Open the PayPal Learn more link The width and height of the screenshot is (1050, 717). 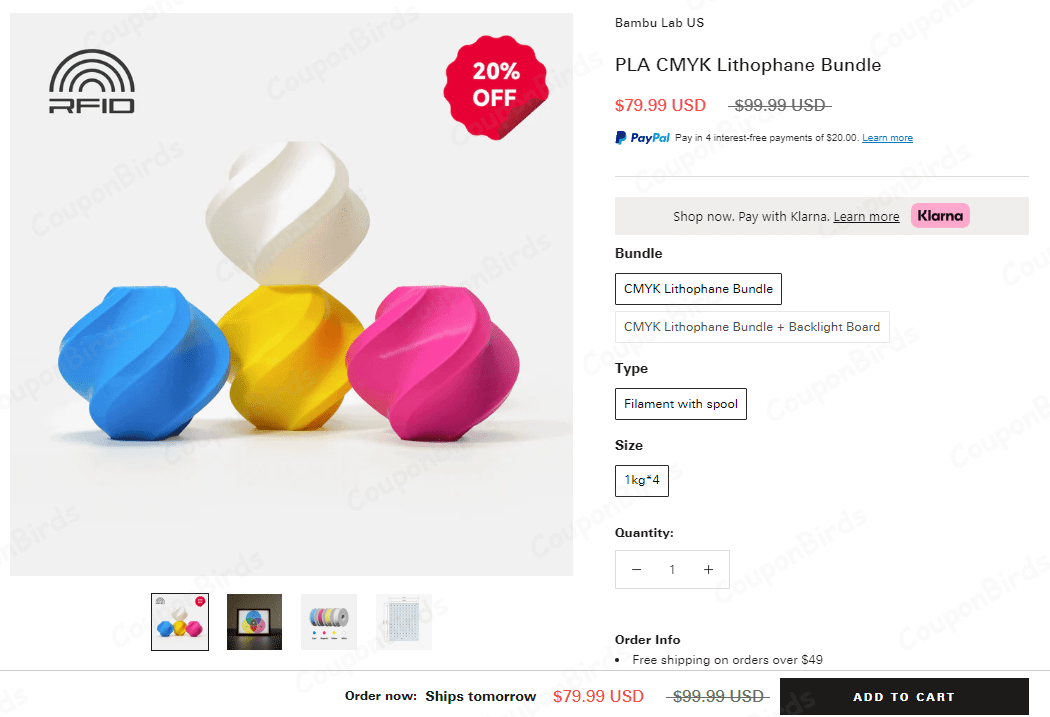point(887,137)
